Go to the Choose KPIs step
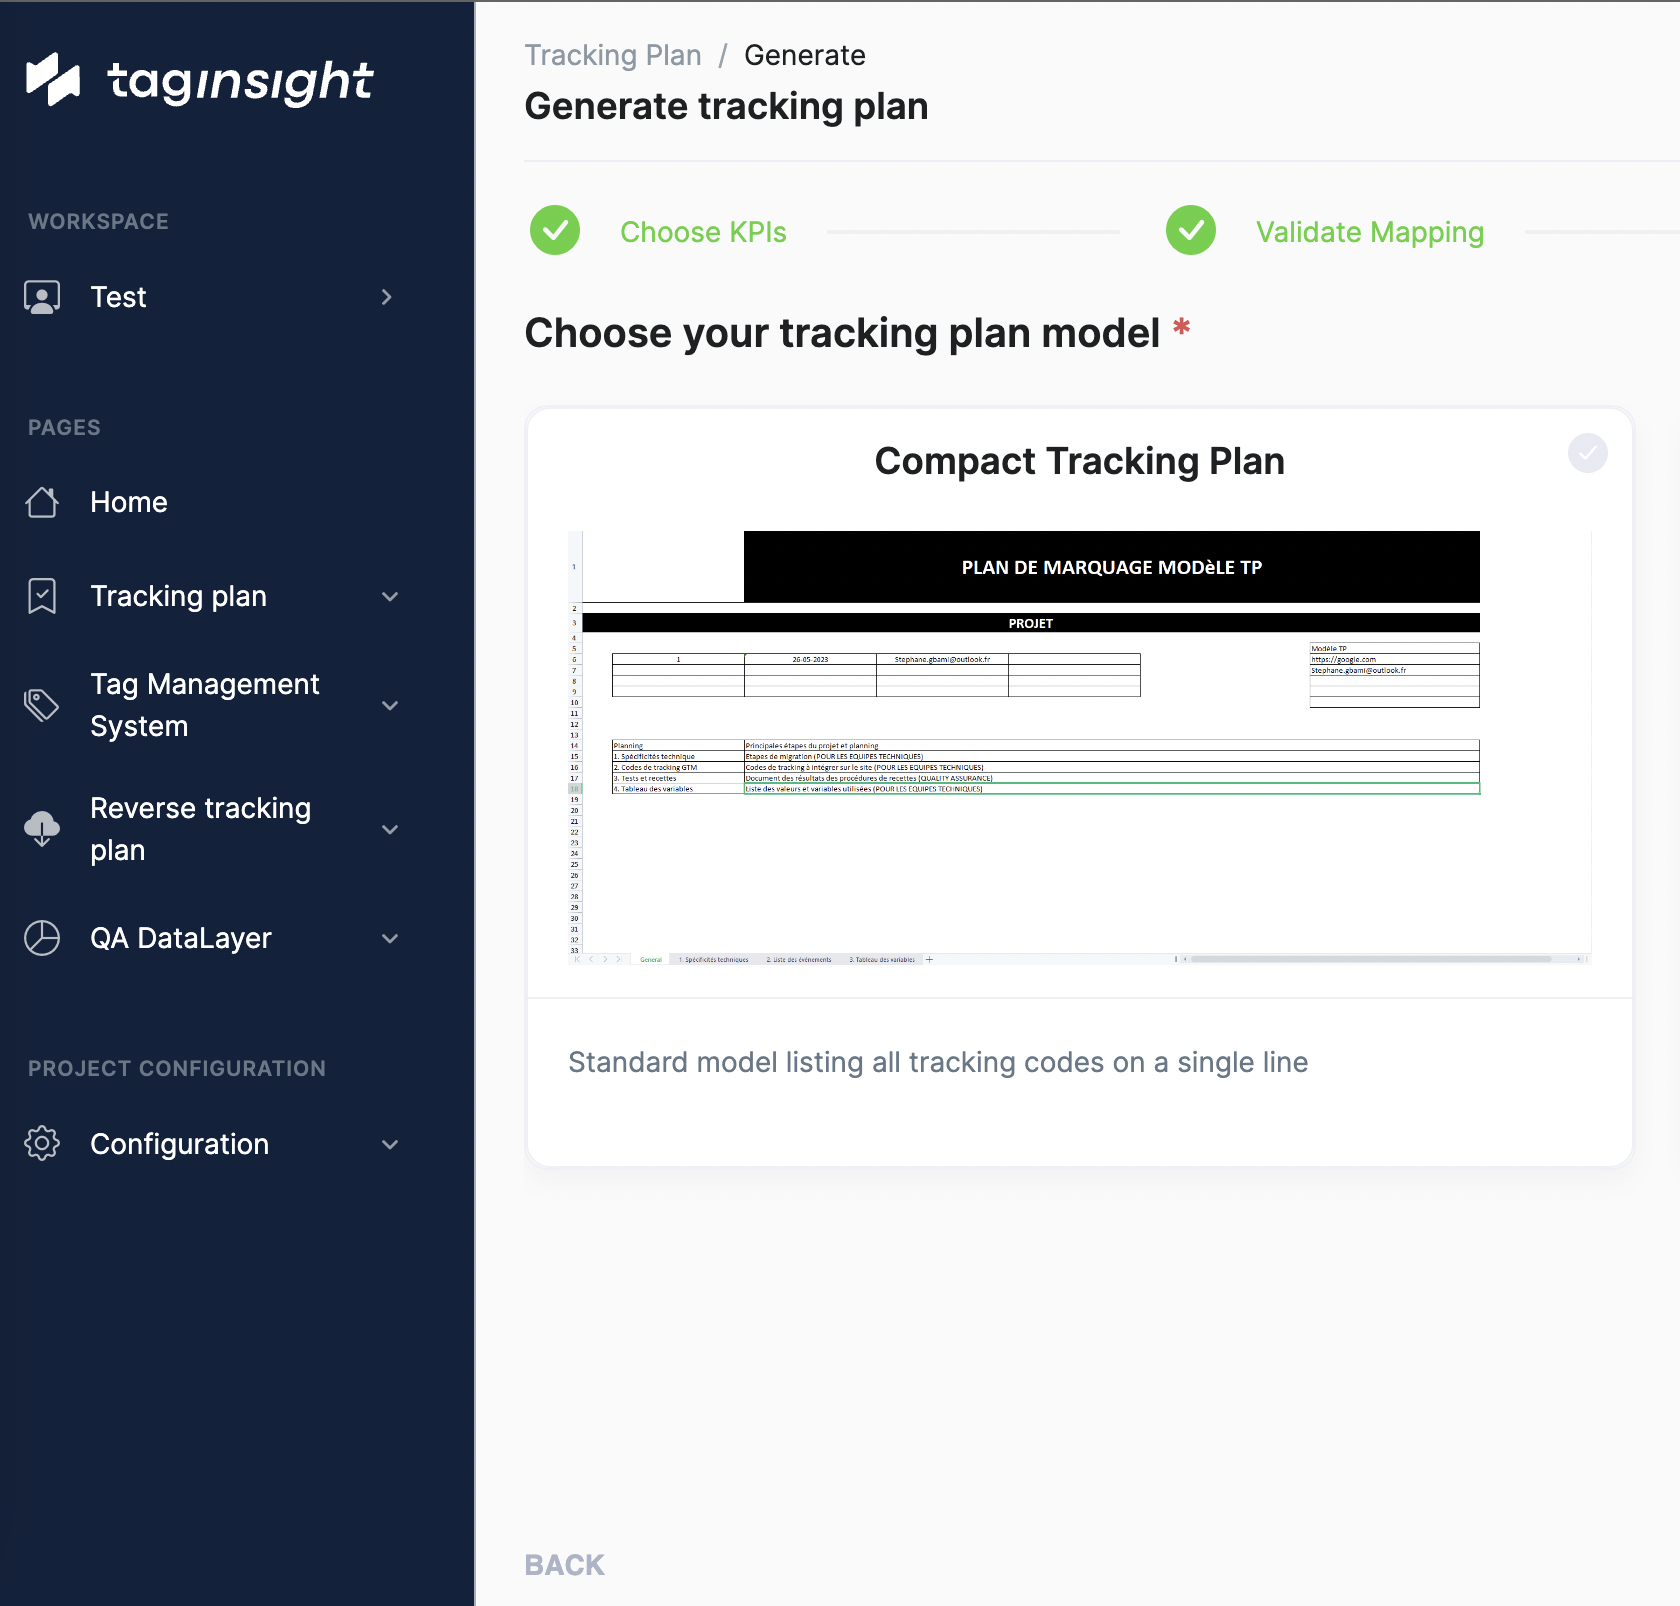Viewport: 1680px width, 1606px height. 703,232
